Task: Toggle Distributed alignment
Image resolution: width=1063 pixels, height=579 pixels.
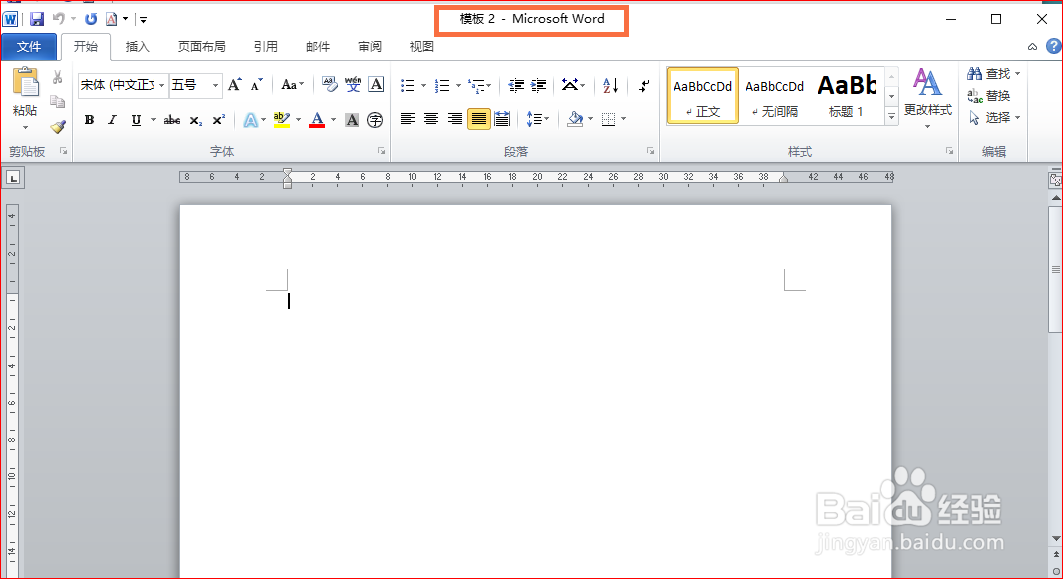Action: (x=502, y=119)
